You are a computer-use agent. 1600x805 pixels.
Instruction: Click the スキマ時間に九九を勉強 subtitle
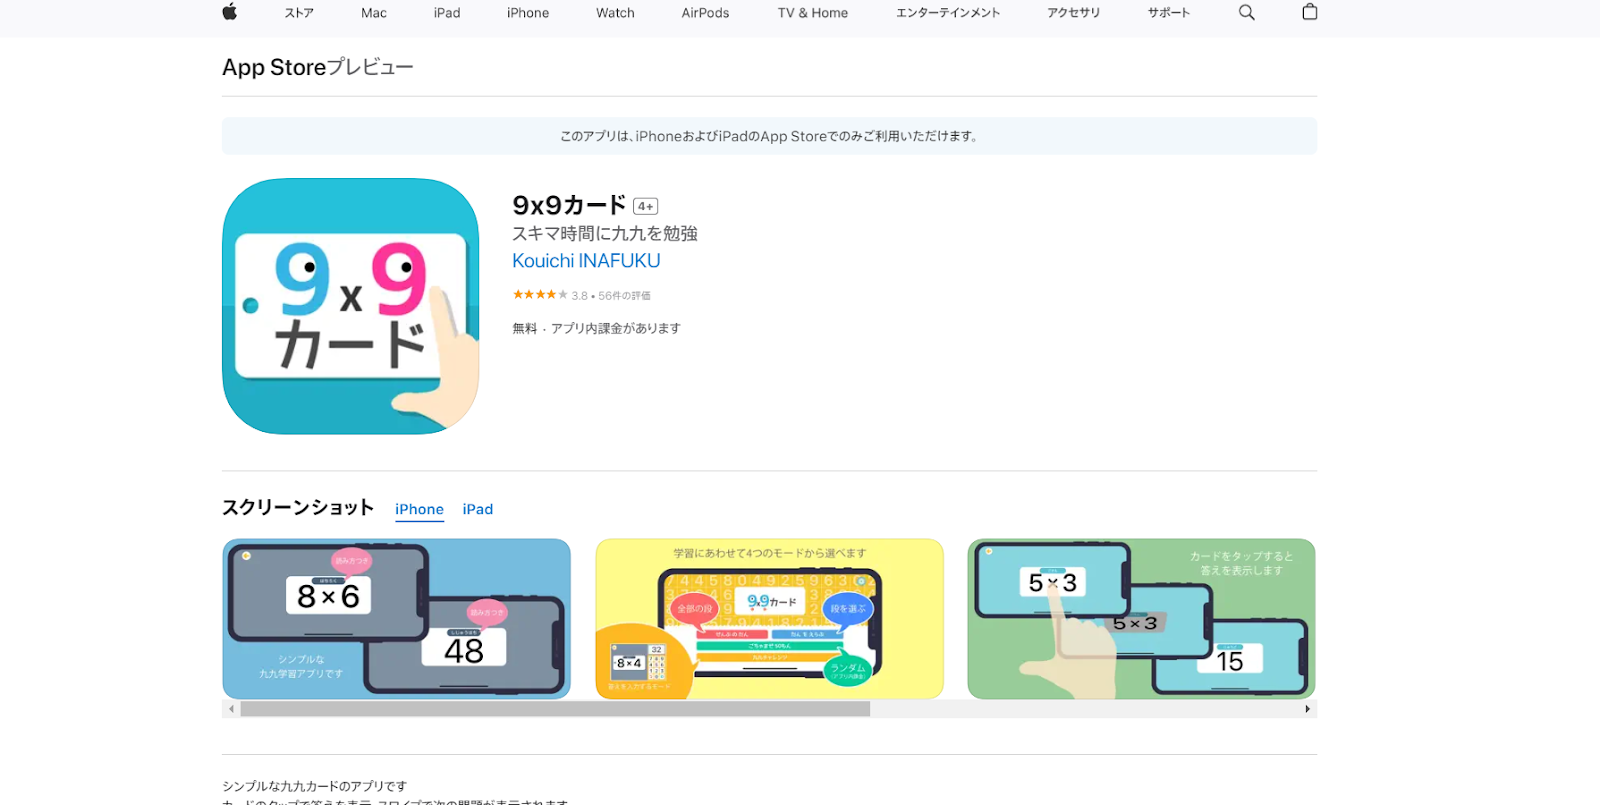pos(605,233)
